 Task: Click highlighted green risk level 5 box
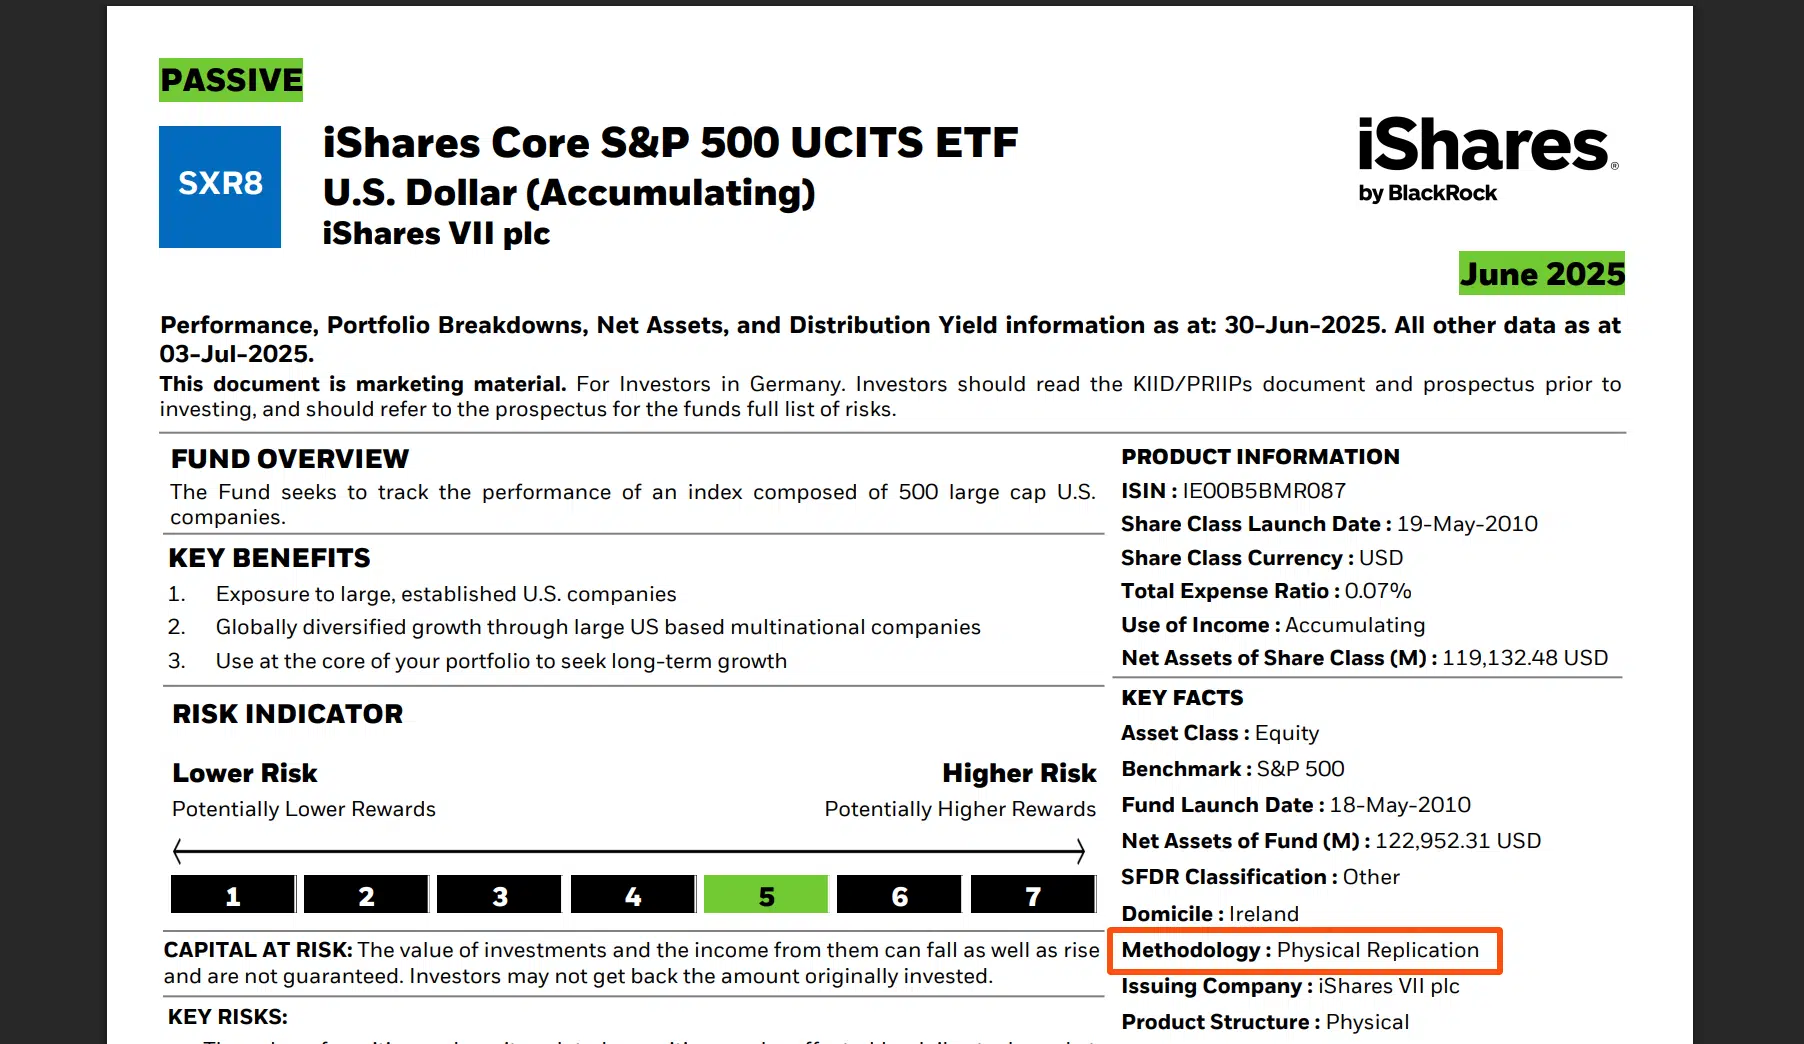point(766,894)
